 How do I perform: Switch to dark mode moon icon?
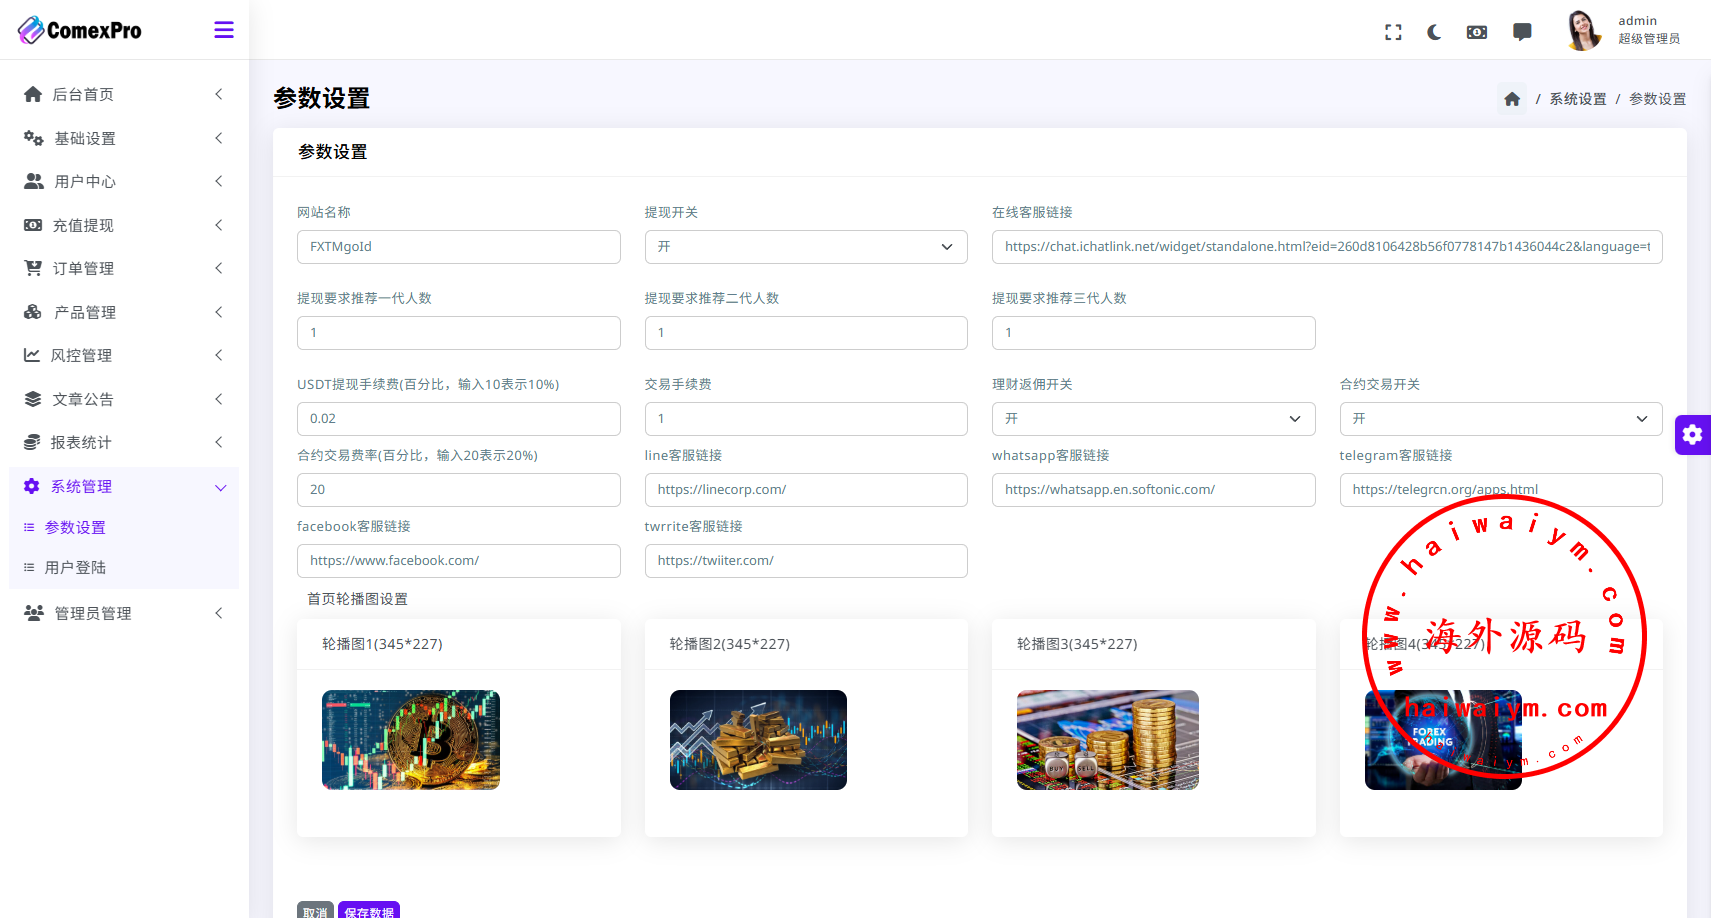pos(1434,32)
